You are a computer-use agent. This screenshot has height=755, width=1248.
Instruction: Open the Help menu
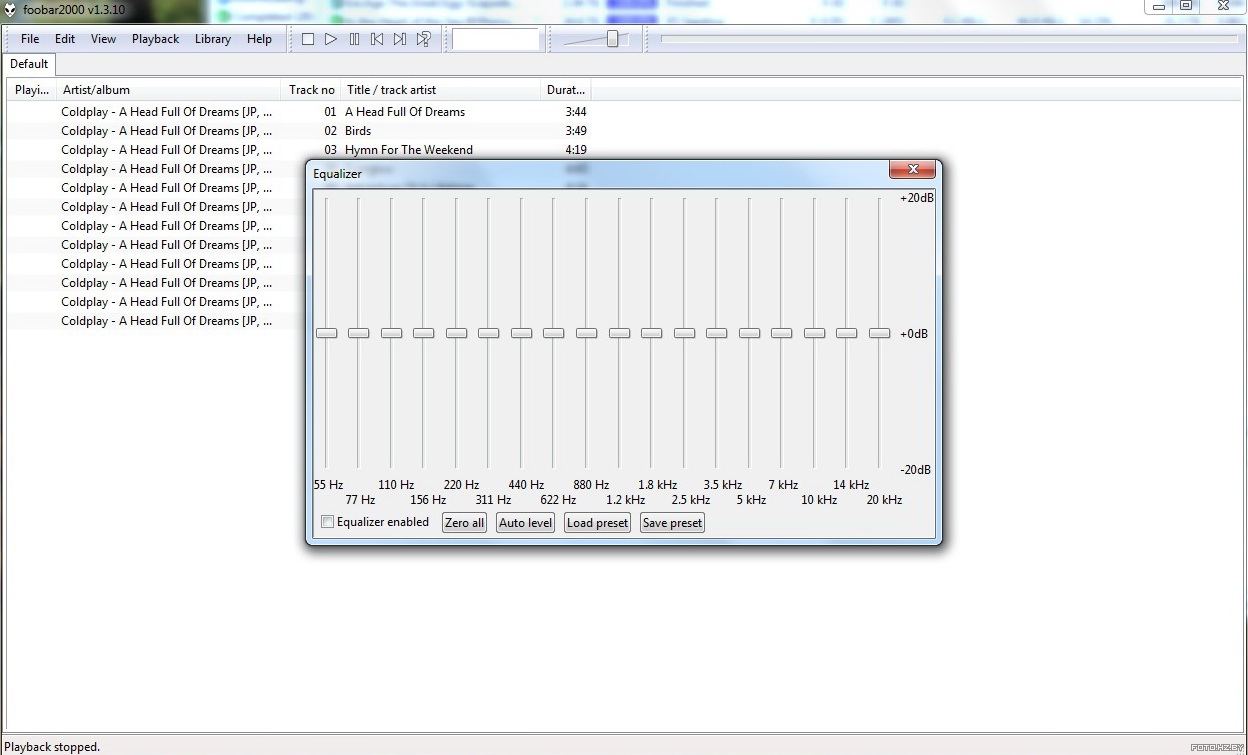point(259,39)
